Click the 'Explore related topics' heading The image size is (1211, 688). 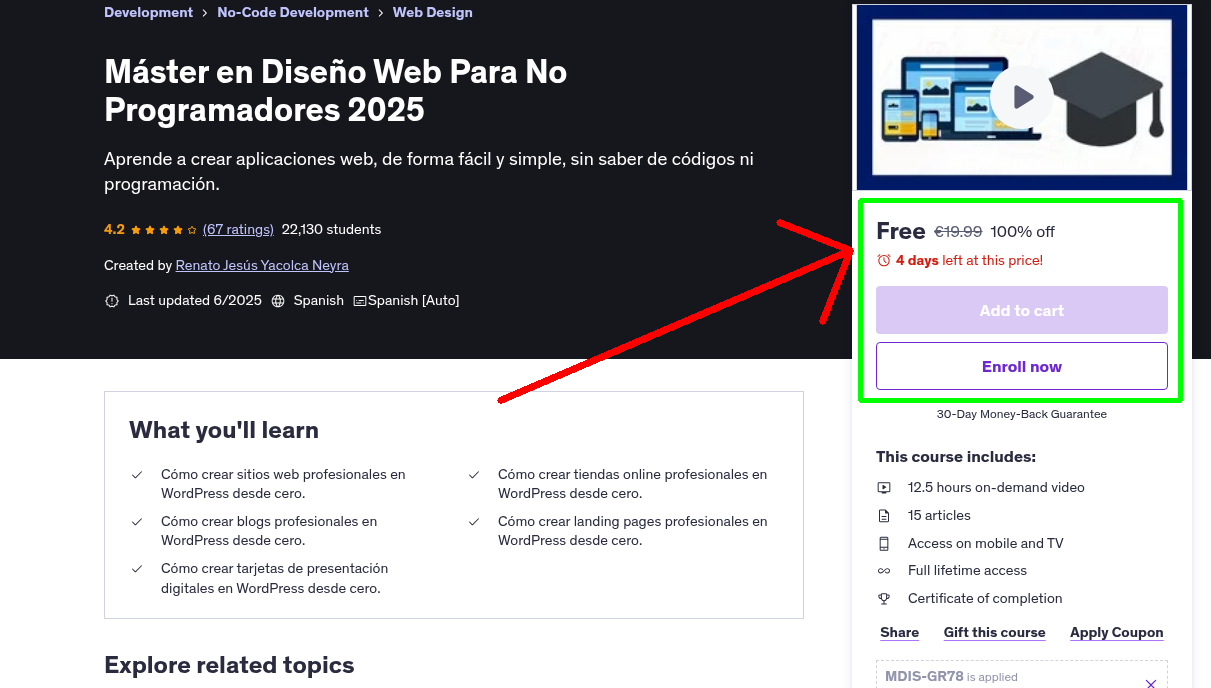click(229, 665)
